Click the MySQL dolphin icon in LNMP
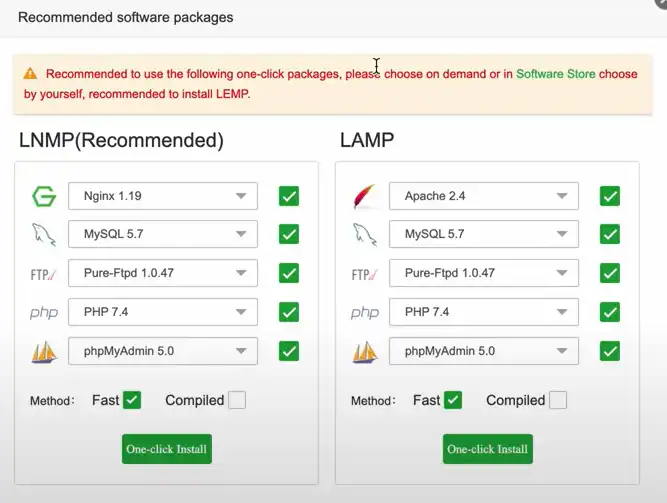Screen dimensions: 667x503 point(44,235)
